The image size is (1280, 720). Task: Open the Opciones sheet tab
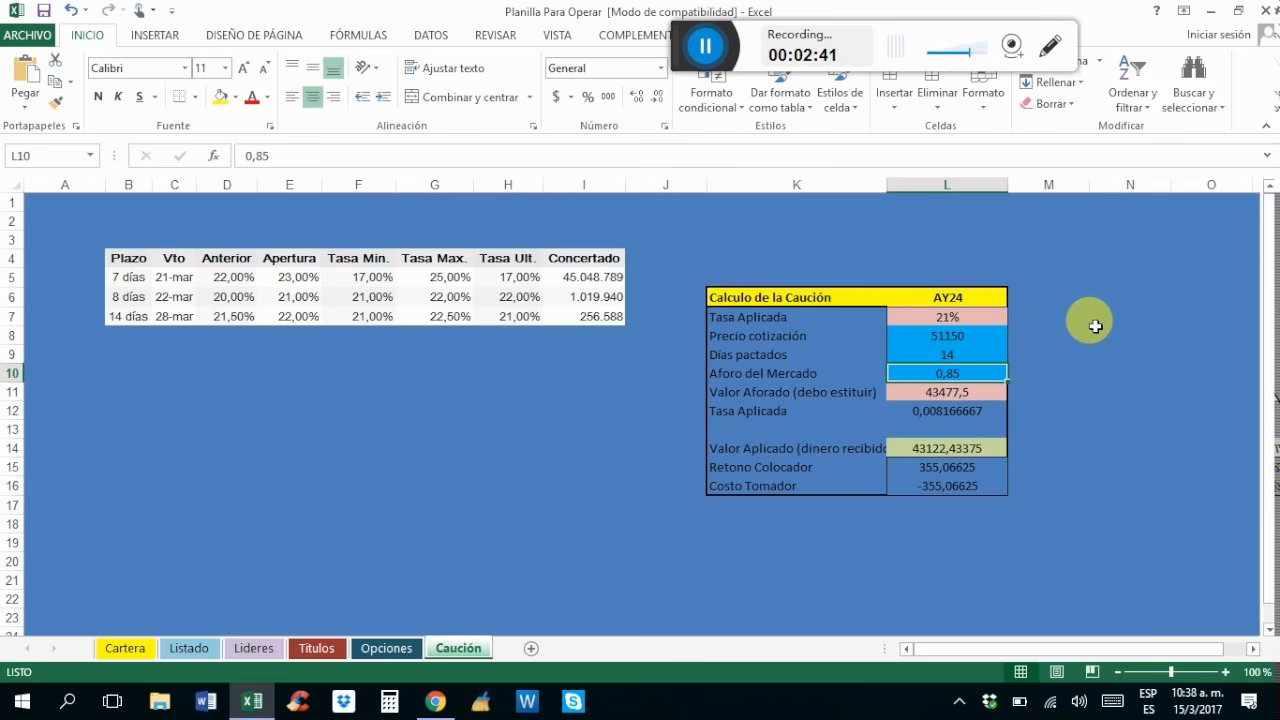(x=386, y=648)
